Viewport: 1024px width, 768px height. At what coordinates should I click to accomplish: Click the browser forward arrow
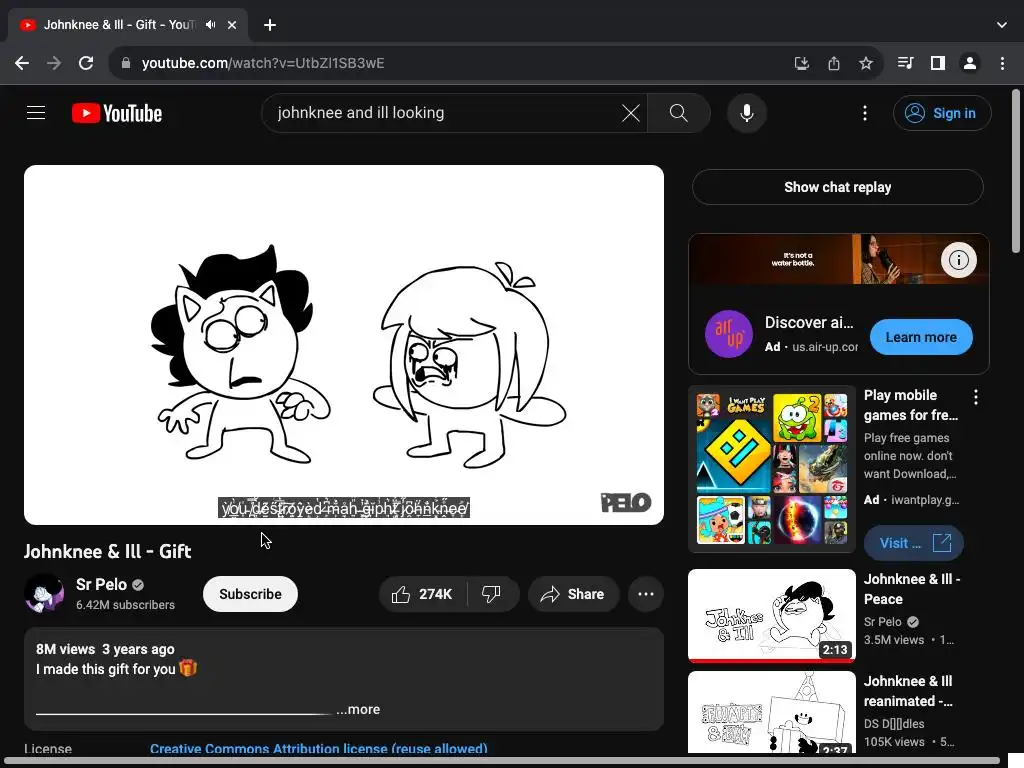coord(54,63)
